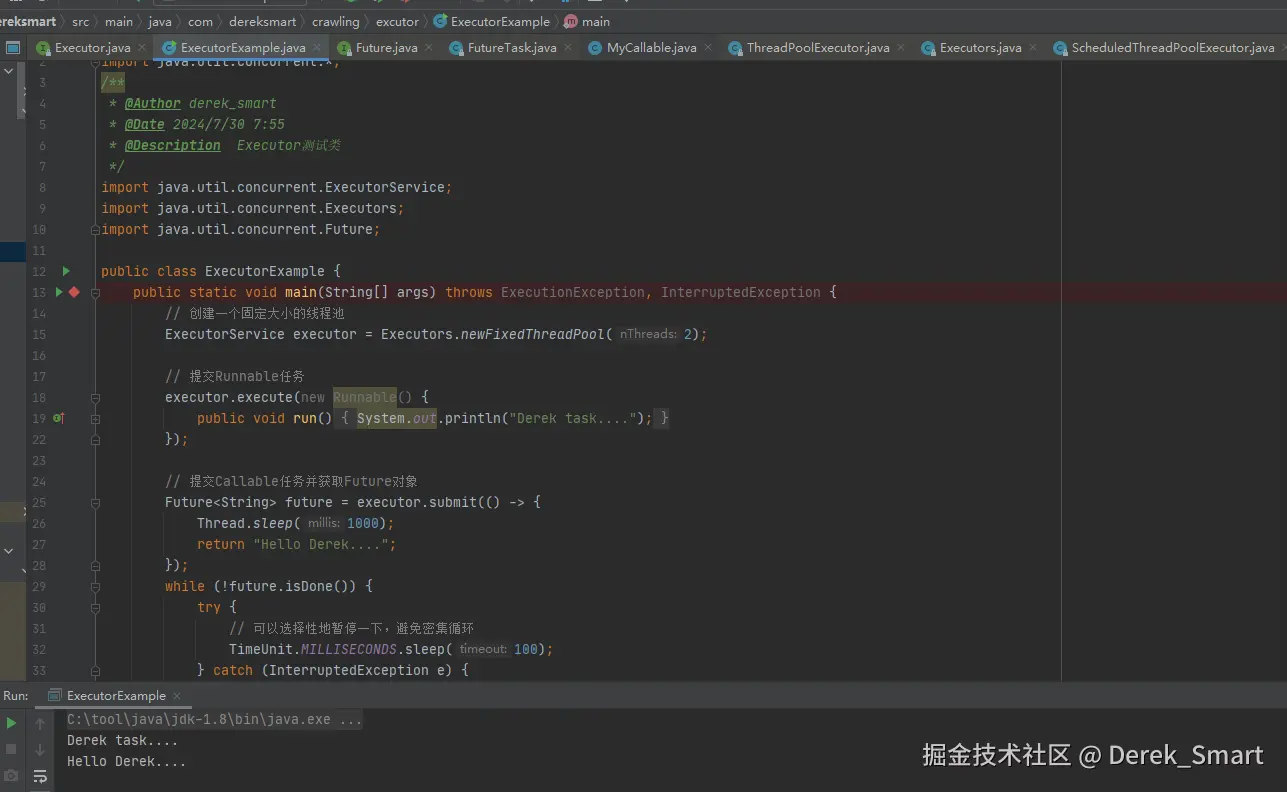Collapse the import statements fold near line 10
This screenshot has height=792, width=1287.
pos(95,229)
